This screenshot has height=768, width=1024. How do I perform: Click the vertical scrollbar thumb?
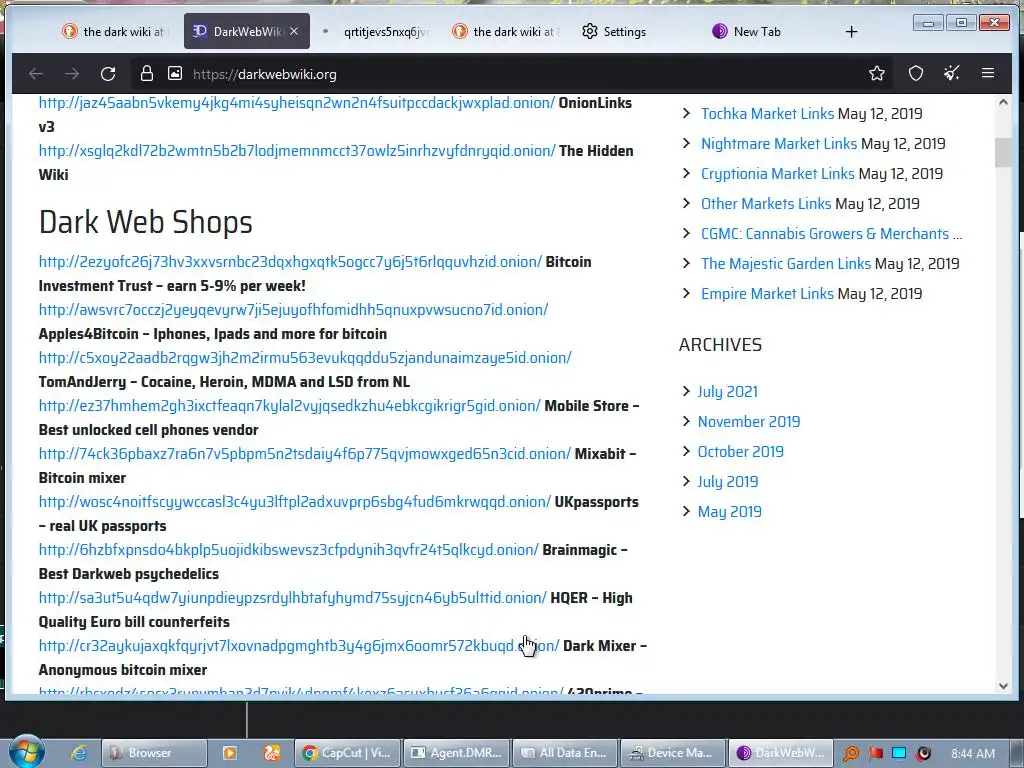1003,152
